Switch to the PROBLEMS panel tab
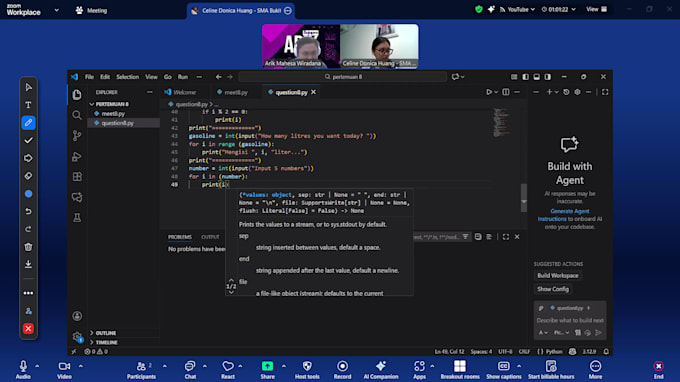 click(x=180, y=237)
